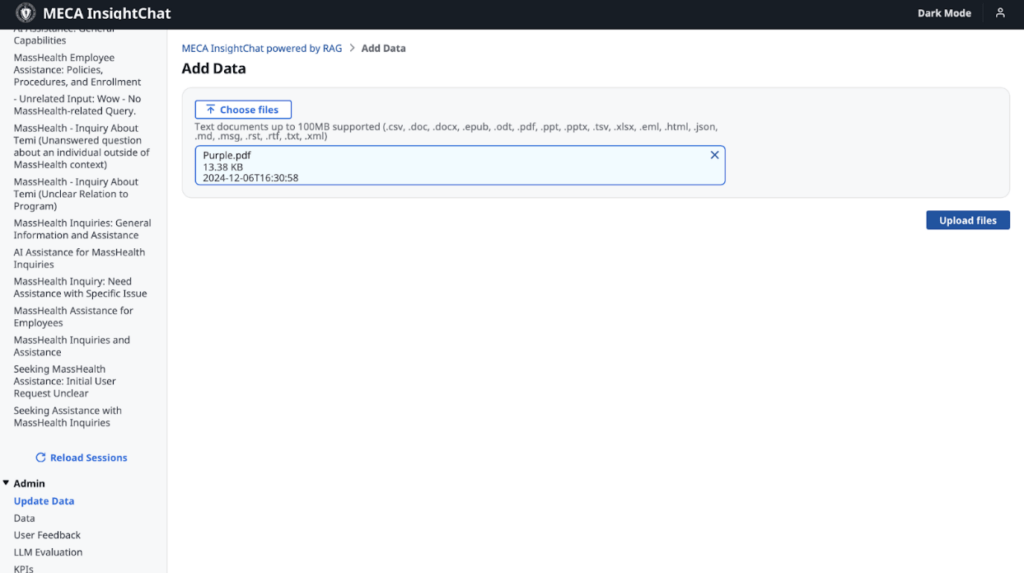
Task: Open session Unrelated Input: Wow
Action: pyautogui.click(x=77, y=105)
